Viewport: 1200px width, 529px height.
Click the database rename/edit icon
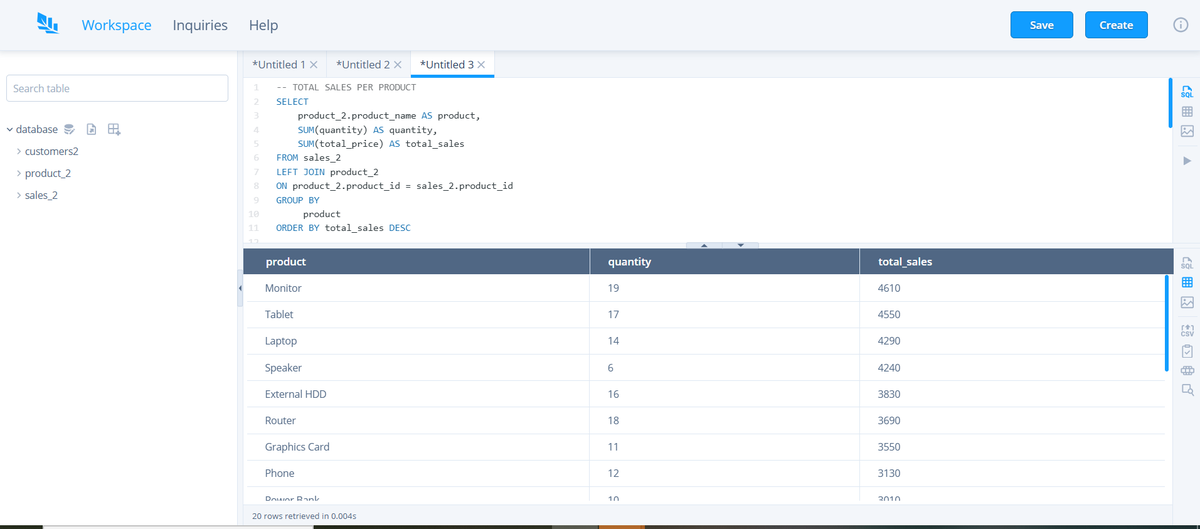(70, 129)
